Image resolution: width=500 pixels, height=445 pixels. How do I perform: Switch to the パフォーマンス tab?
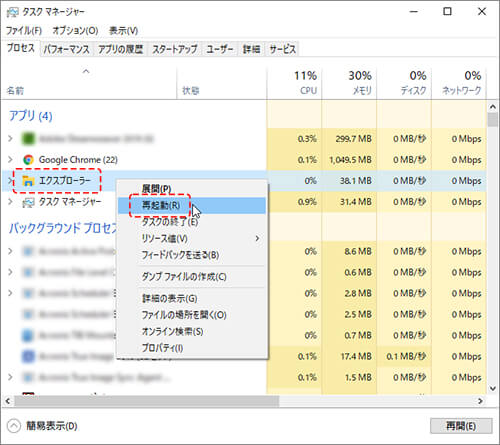[67, 49]
